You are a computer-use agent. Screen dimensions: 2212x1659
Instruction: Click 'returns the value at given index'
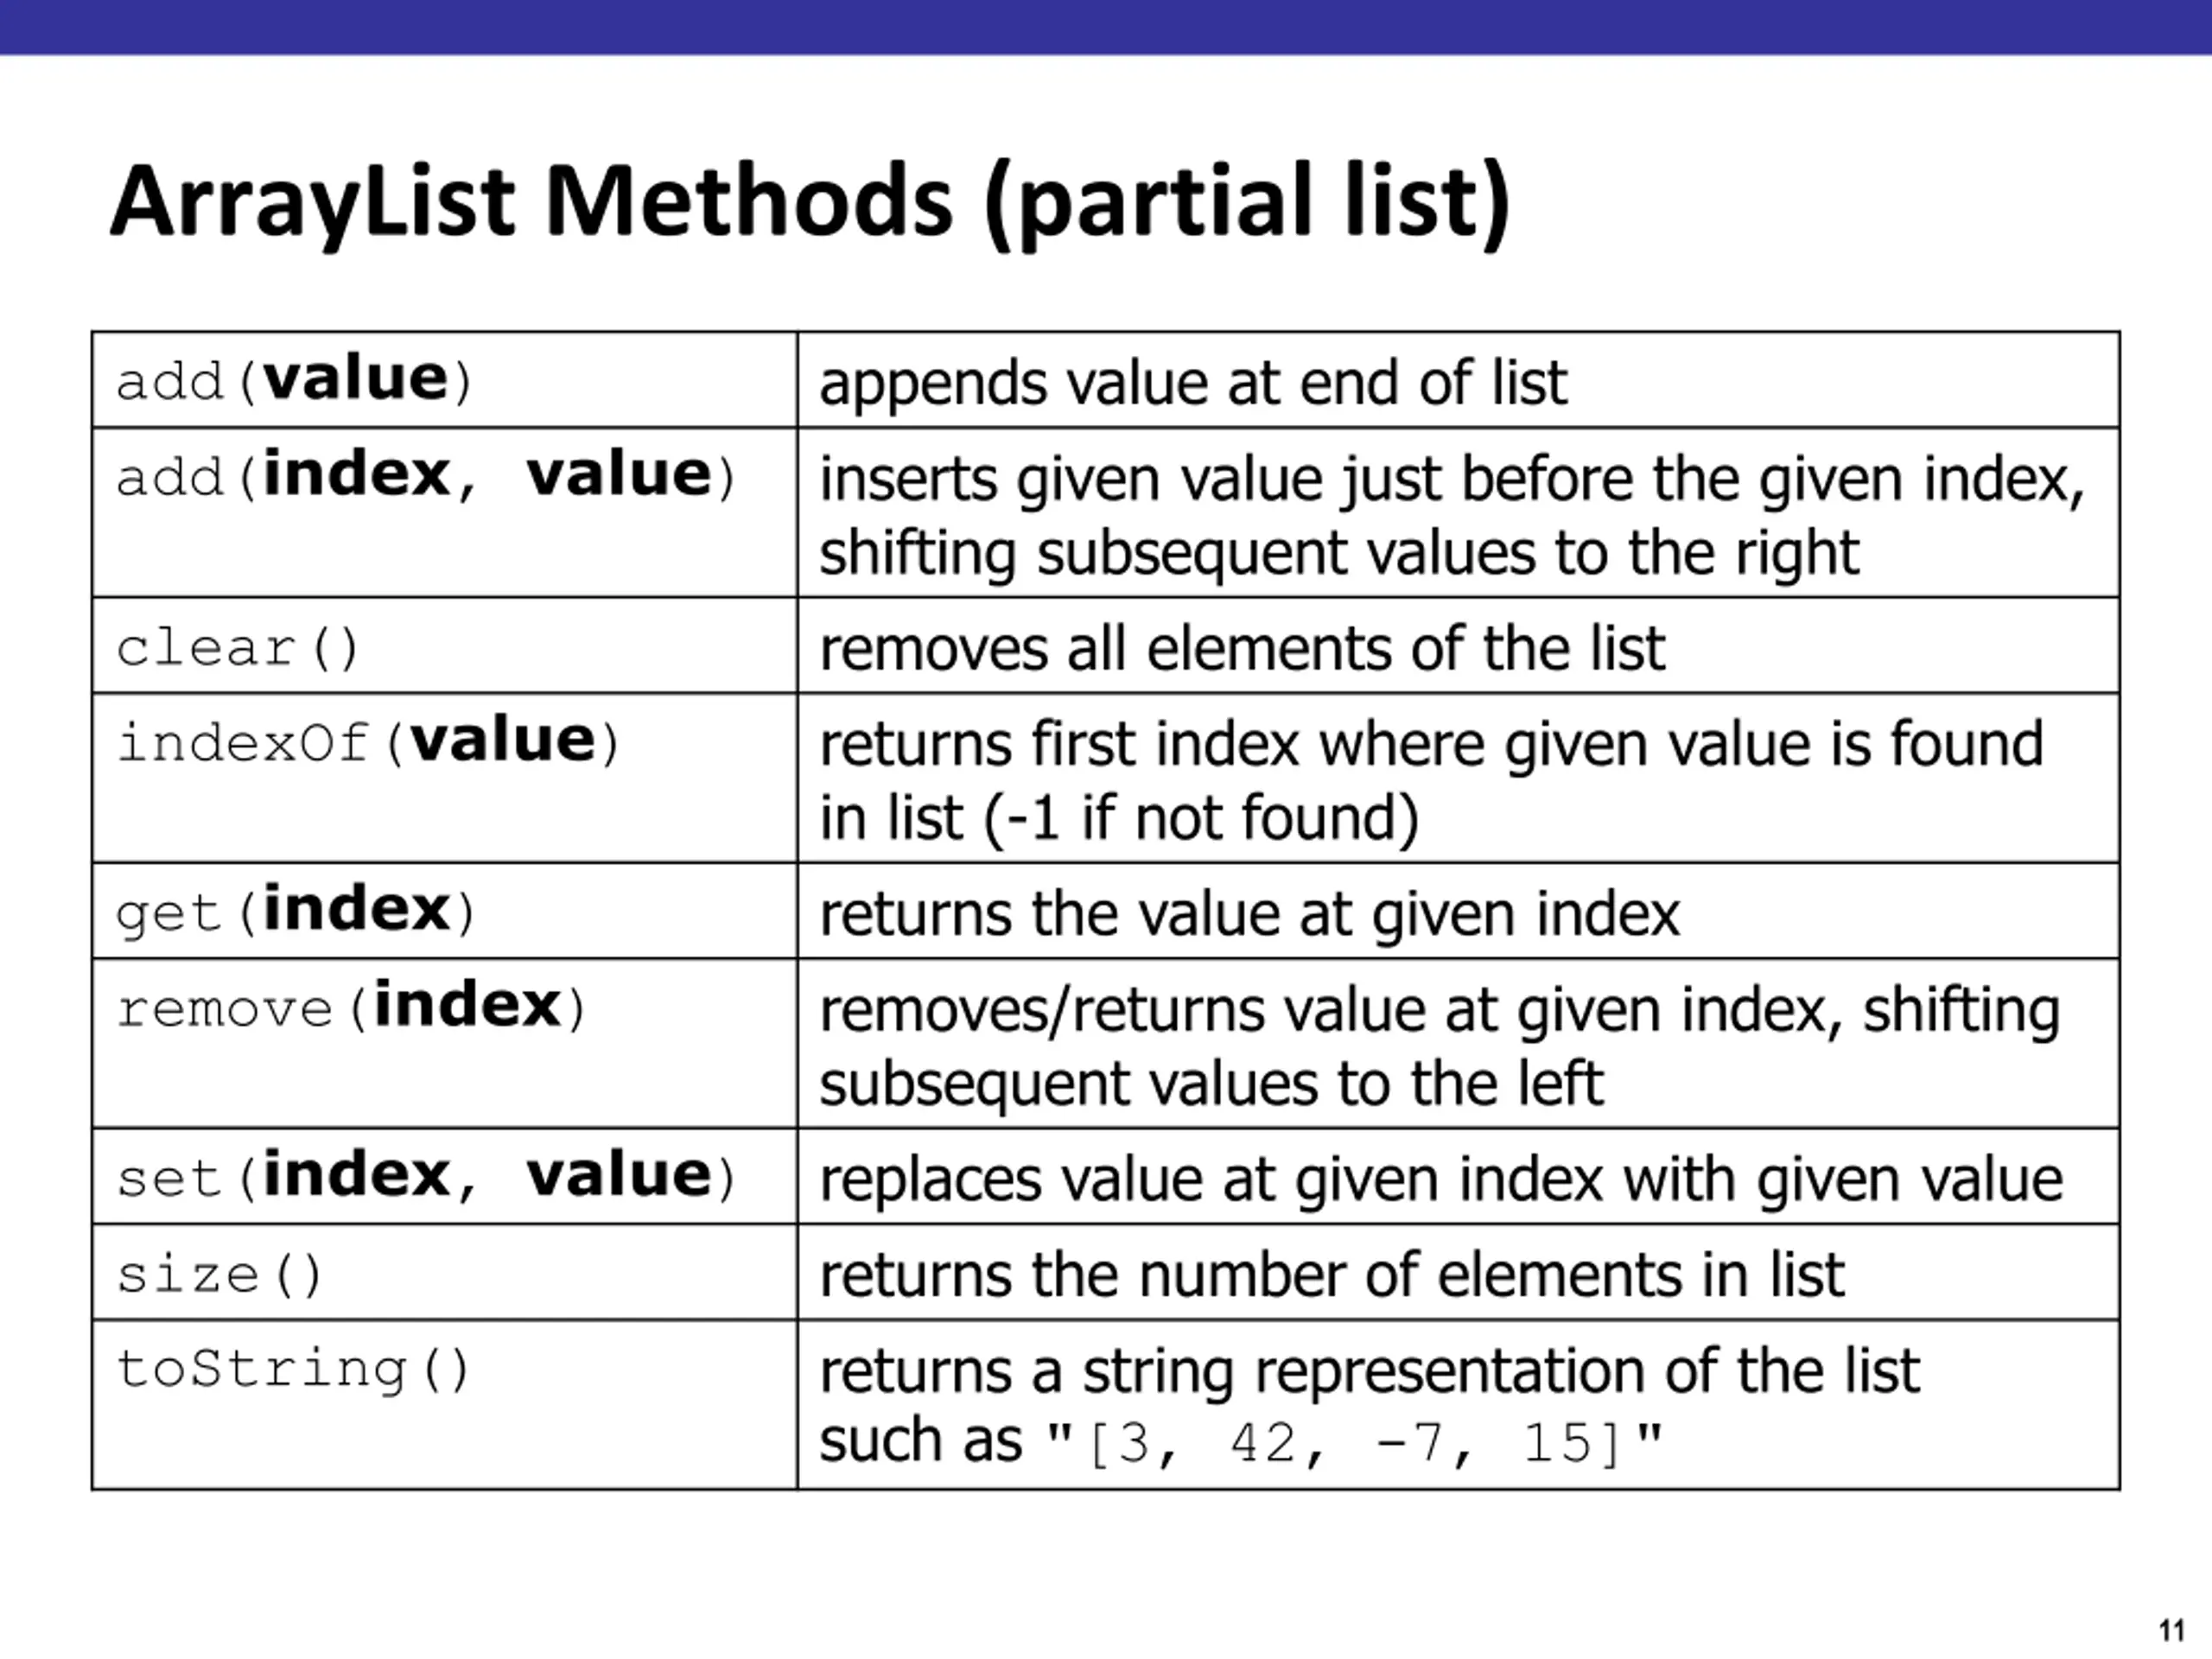1249,914
